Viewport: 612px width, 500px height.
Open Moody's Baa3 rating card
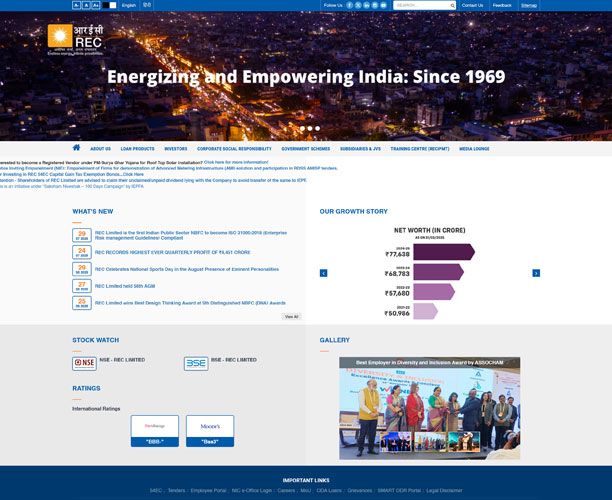tap(210, 431)
